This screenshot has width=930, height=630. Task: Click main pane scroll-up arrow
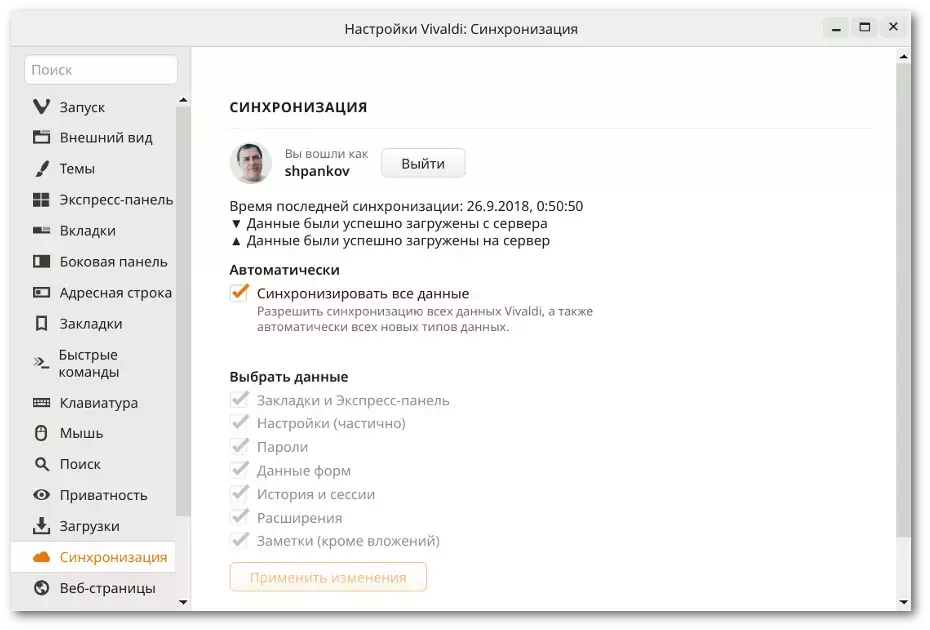[903, 56]
